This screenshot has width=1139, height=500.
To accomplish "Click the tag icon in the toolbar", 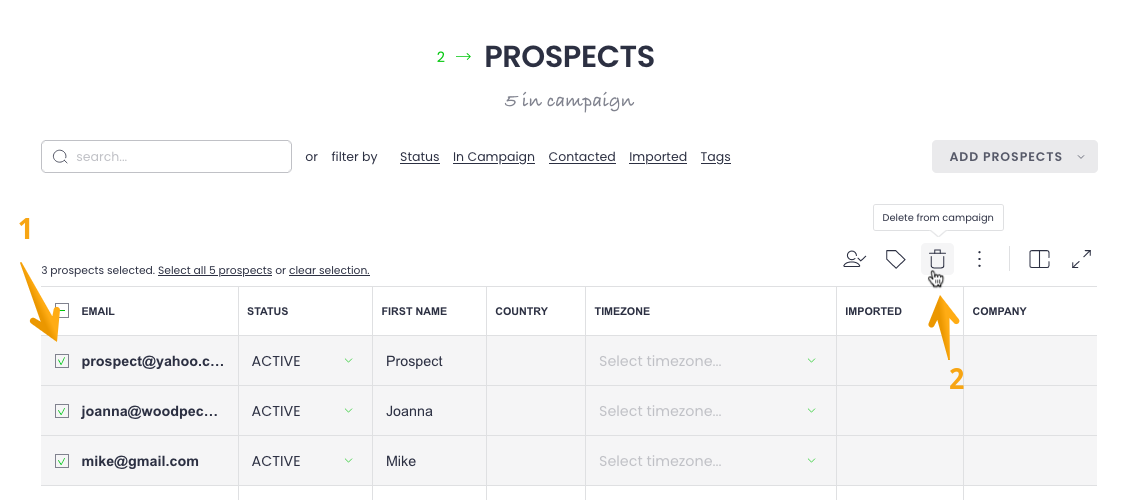I will point(896,259).
